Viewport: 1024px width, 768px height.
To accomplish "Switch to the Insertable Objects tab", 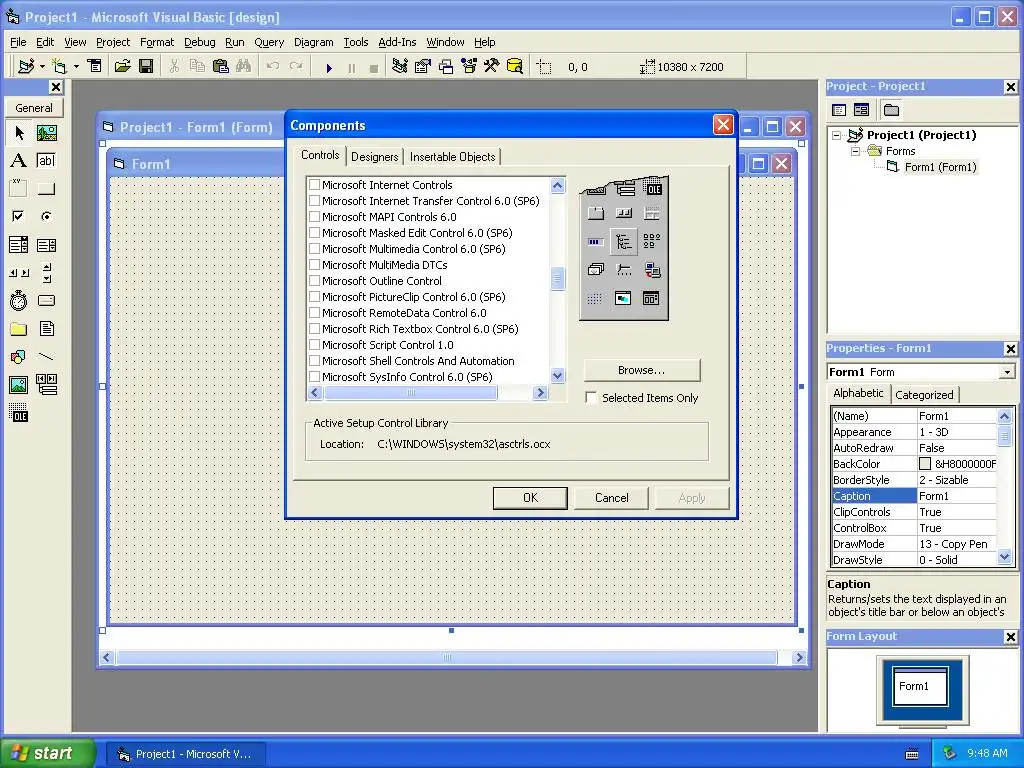I will [x=453, y=157].
